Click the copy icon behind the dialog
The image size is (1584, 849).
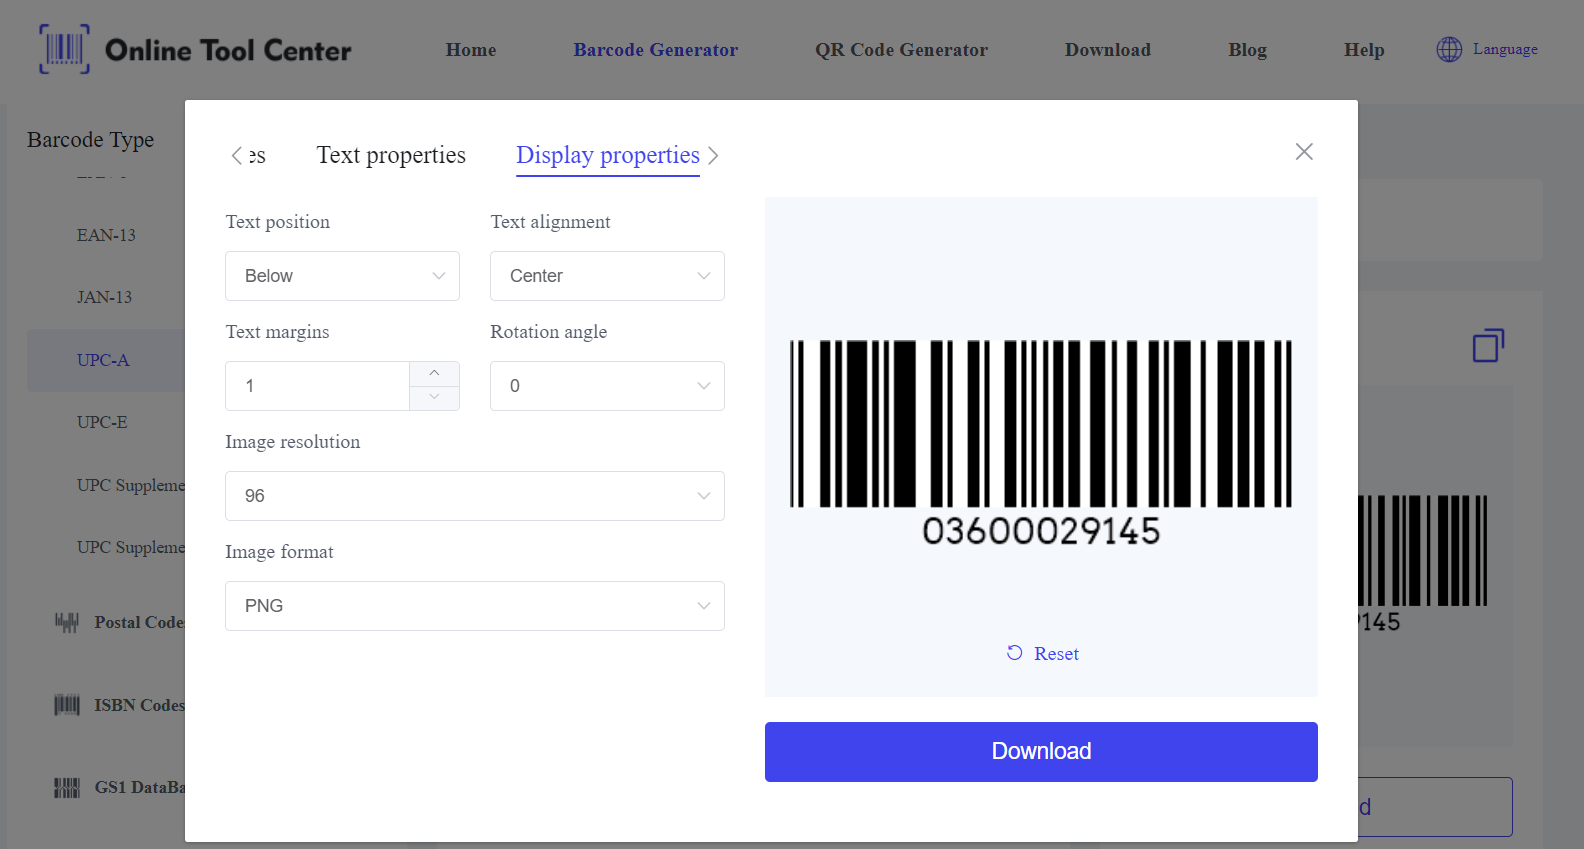pos(1488,345)
